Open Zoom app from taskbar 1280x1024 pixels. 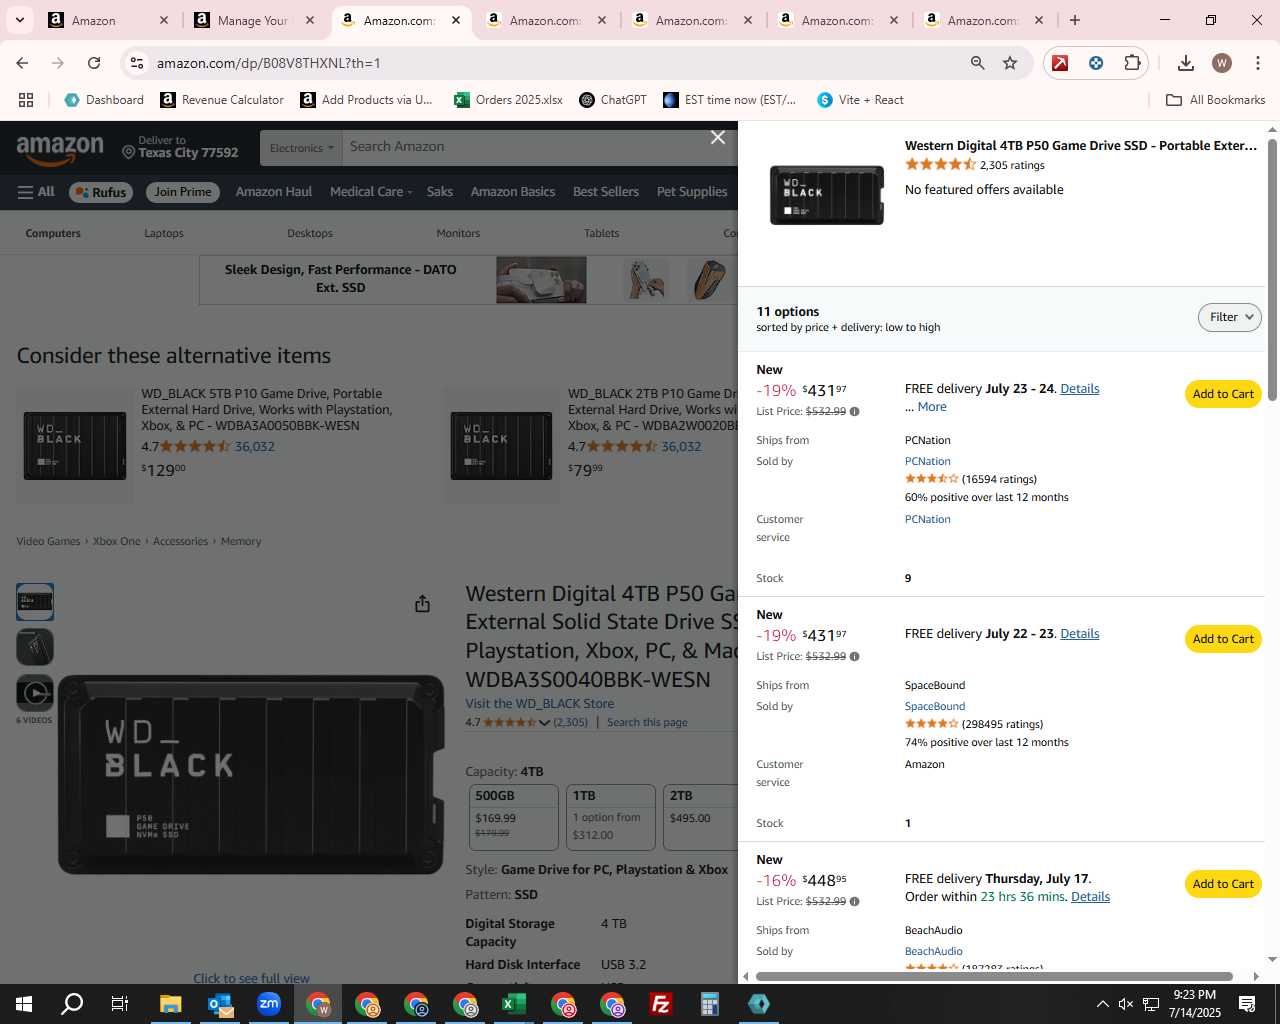point(268,1004)
